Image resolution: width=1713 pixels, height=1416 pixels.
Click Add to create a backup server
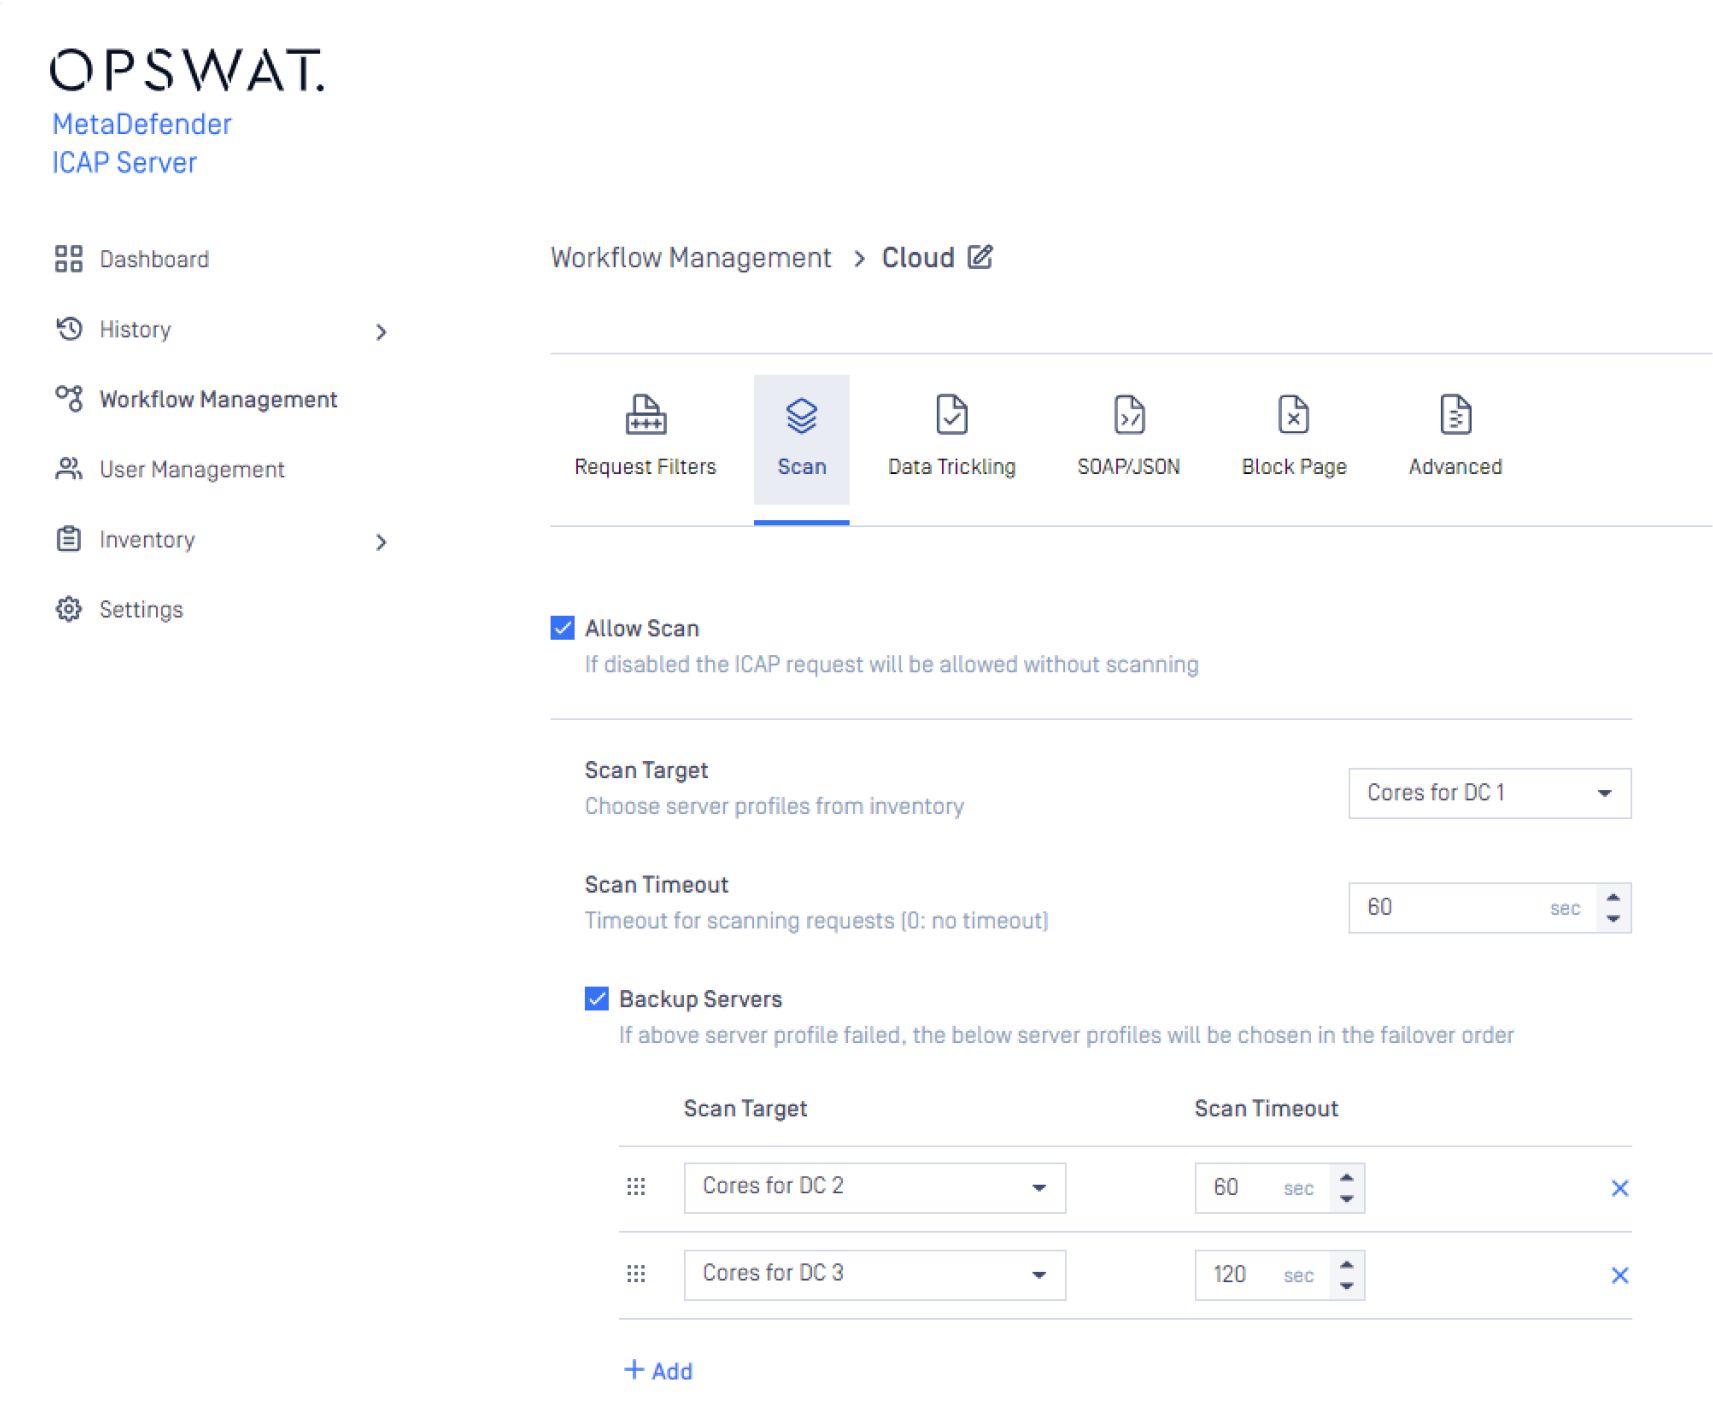point(658,1370)
